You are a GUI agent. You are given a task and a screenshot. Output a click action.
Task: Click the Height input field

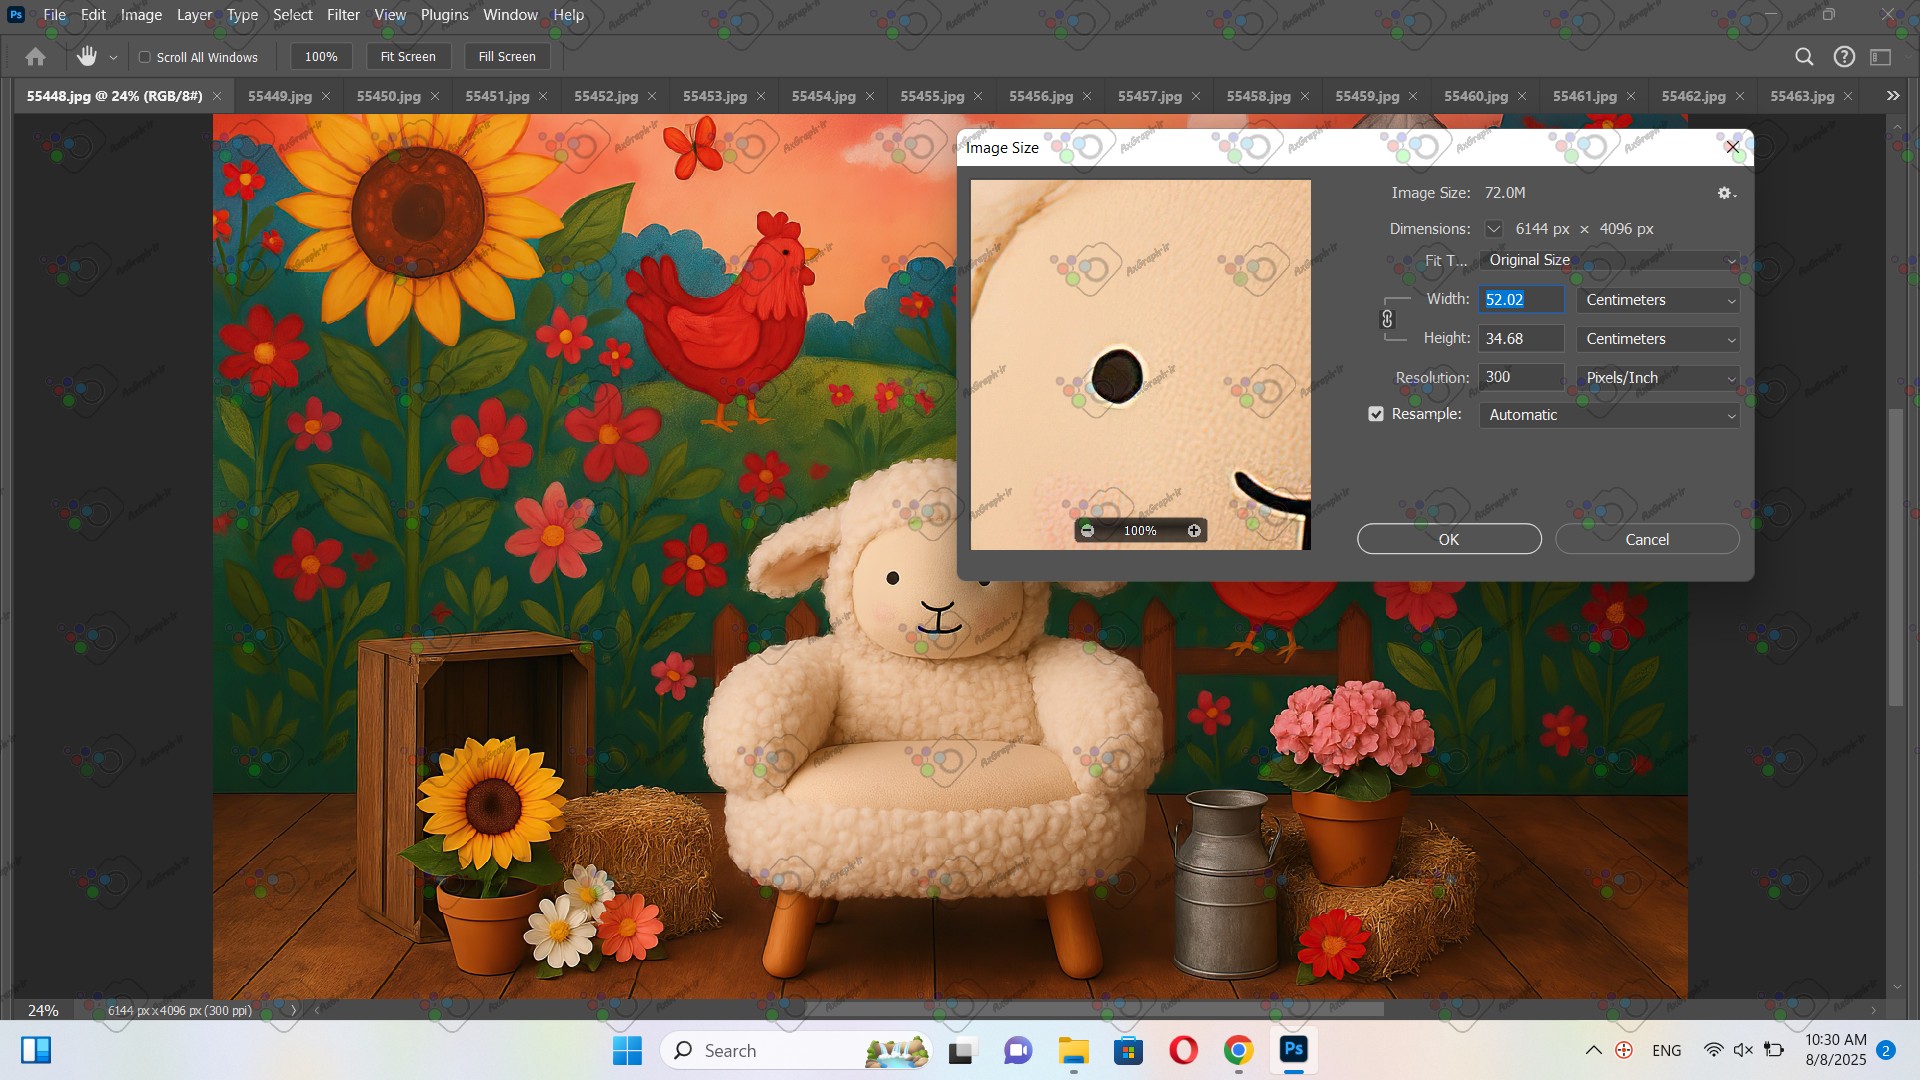click(x=1520, y=339)
